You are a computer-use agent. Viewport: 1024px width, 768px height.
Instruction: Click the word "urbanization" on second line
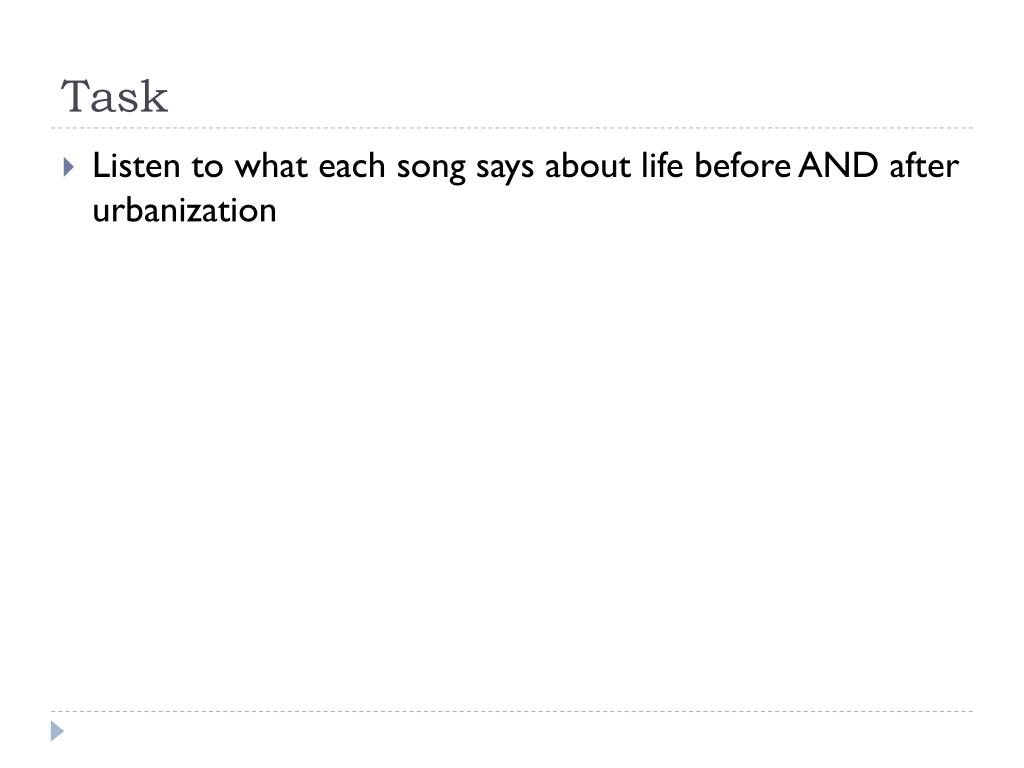[184, 210]
